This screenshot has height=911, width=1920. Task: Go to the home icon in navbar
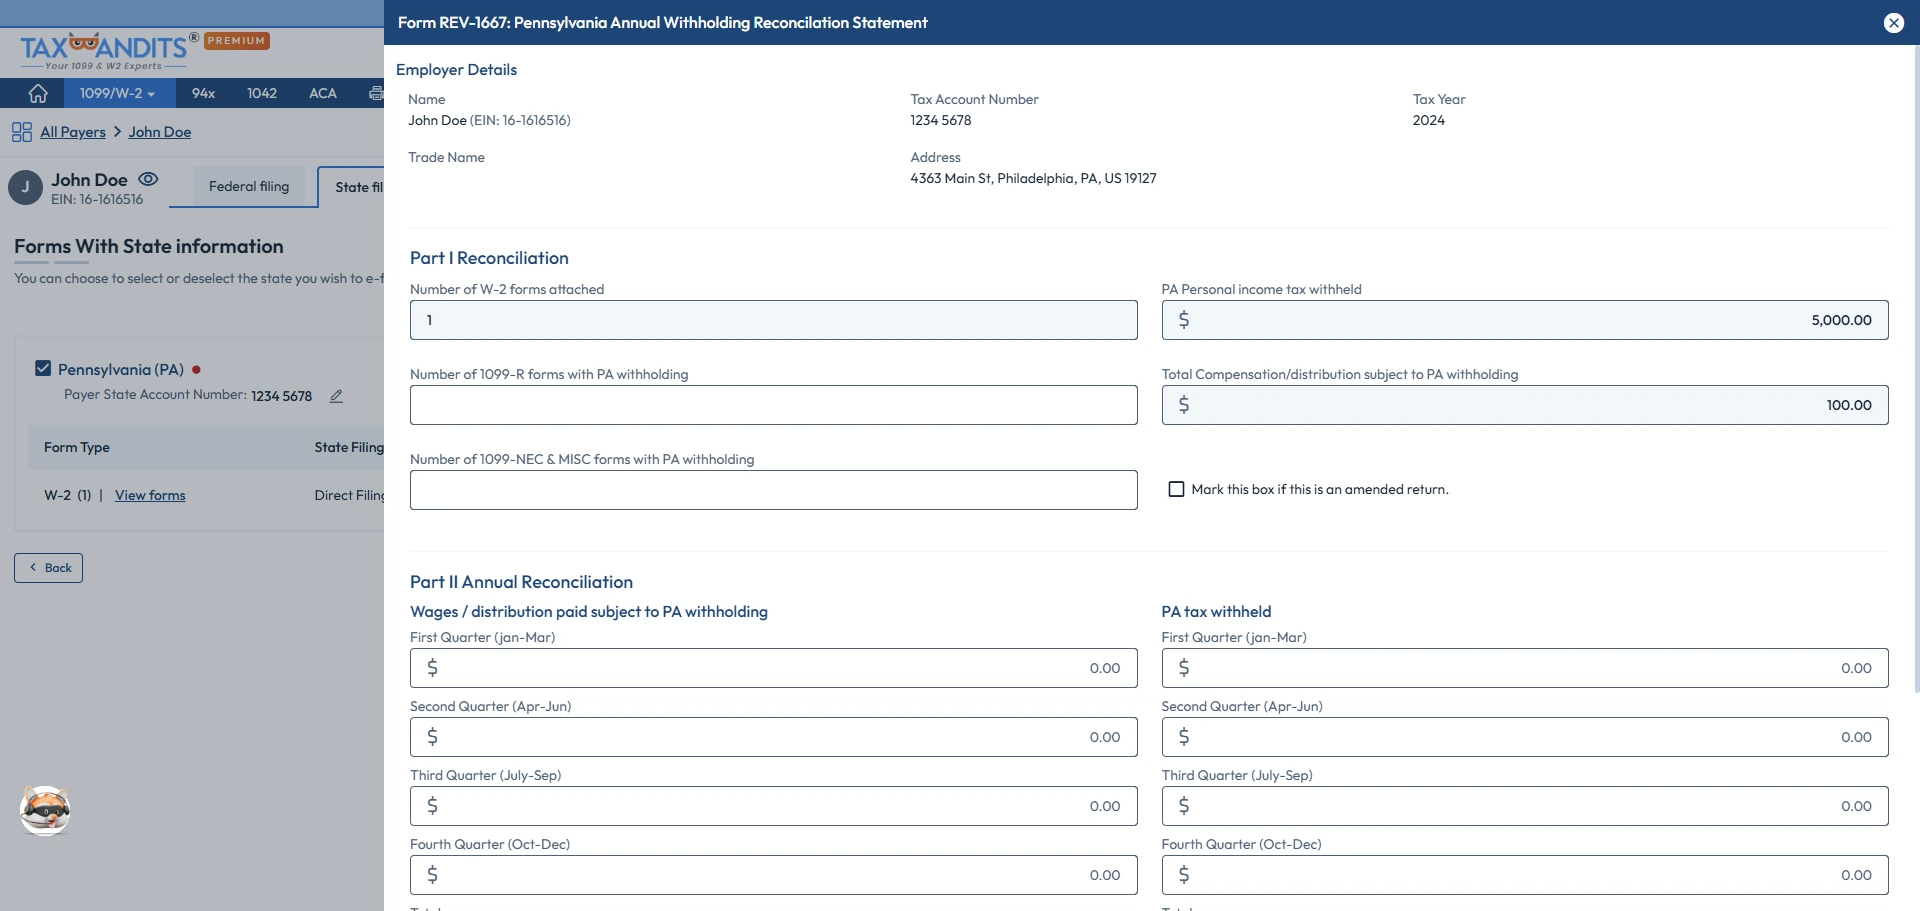point(38,93)
